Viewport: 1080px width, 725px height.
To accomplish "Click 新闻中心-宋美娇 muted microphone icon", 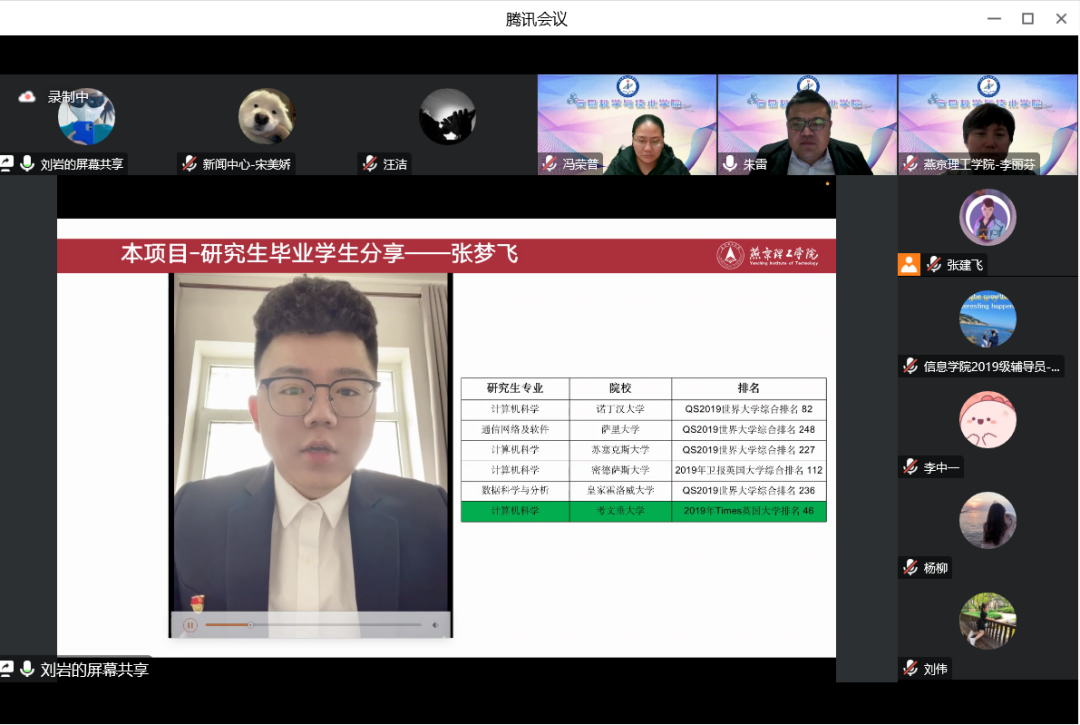I will (x=188, y=164).
